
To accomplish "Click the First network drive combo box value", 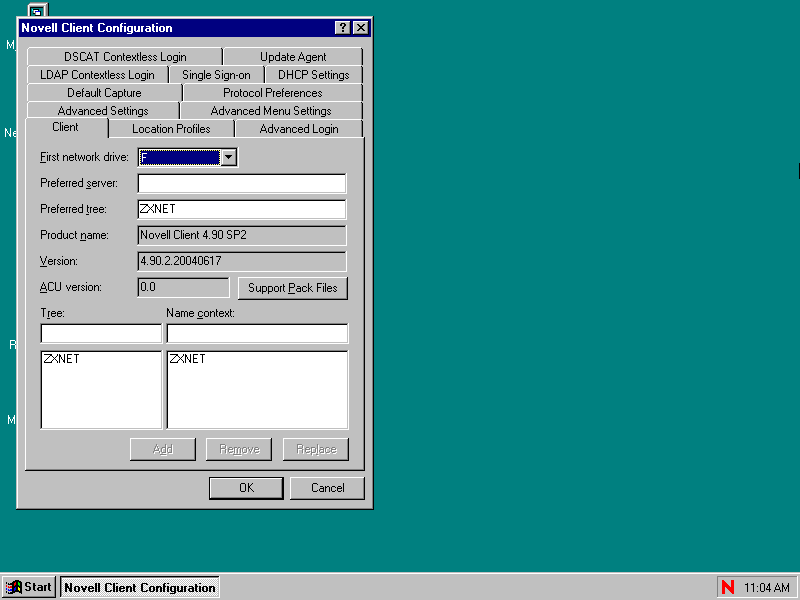I will pyautogui.click(x=180, y=158).
